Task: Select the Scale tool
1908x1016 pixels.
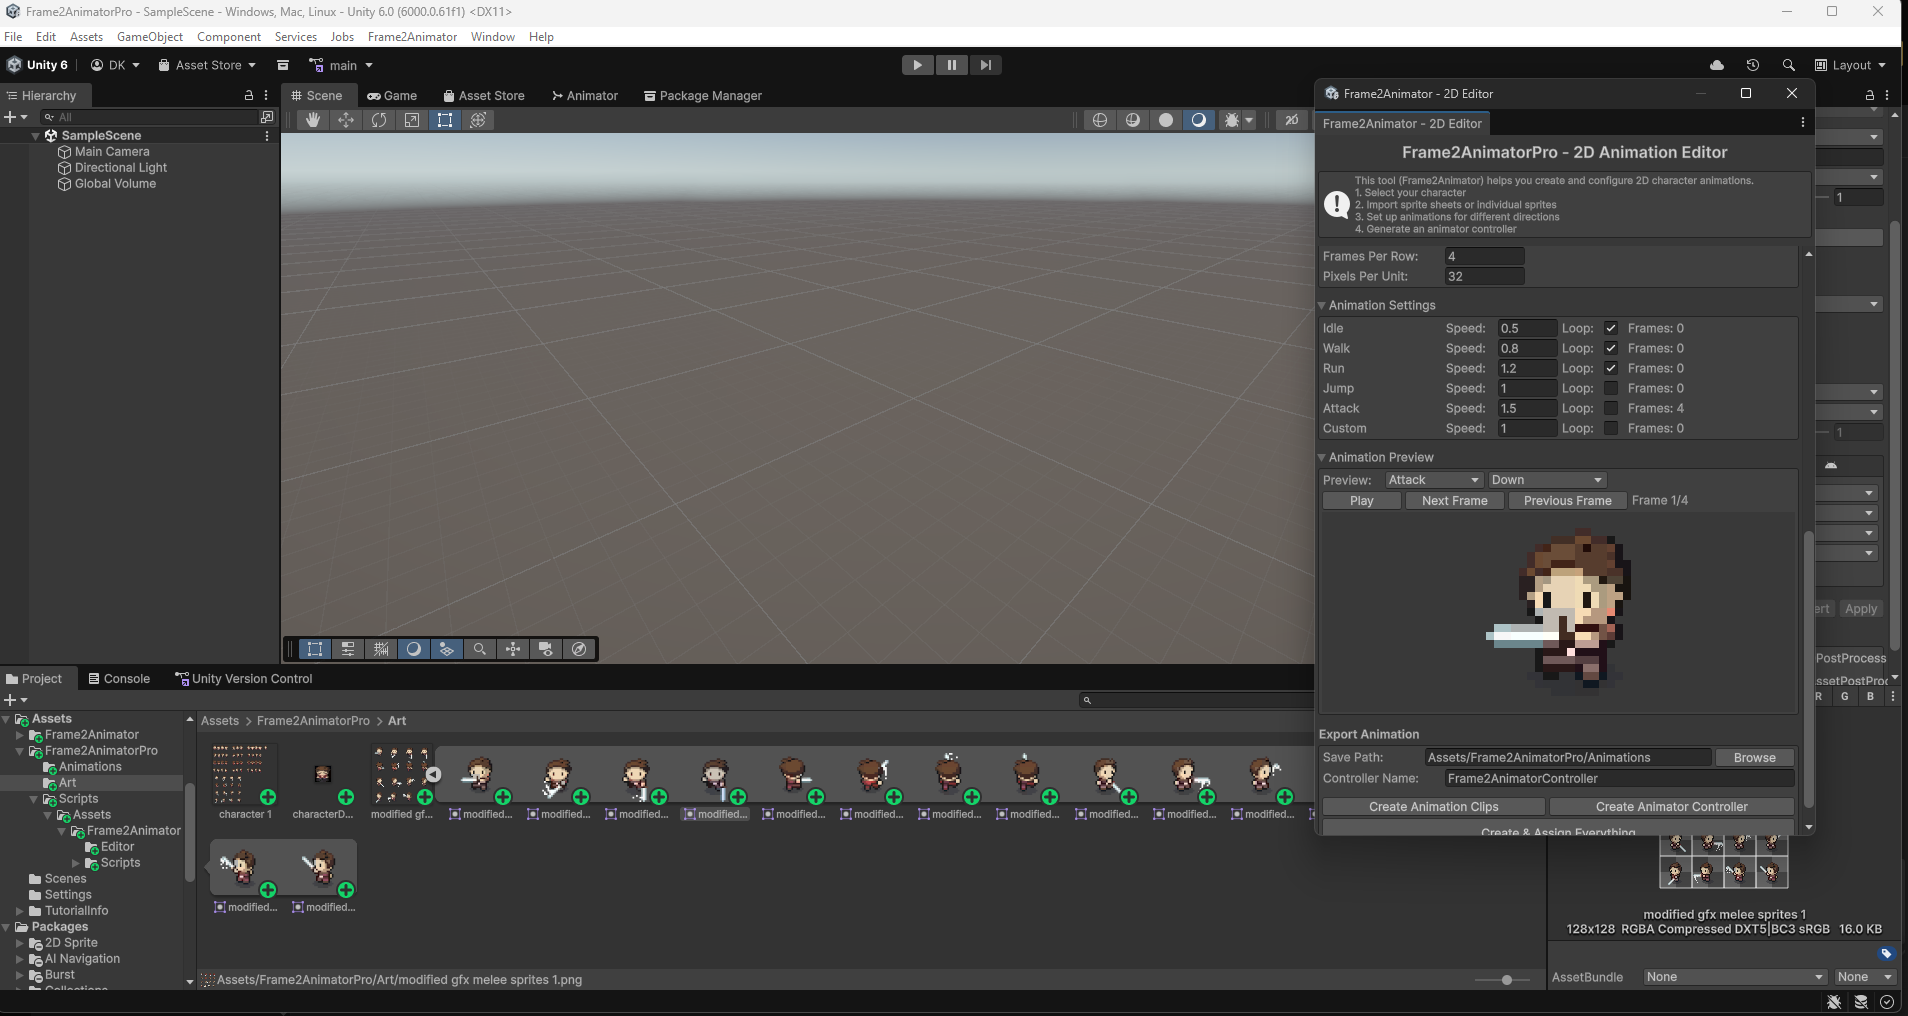Action: click(x=412, y=120)
